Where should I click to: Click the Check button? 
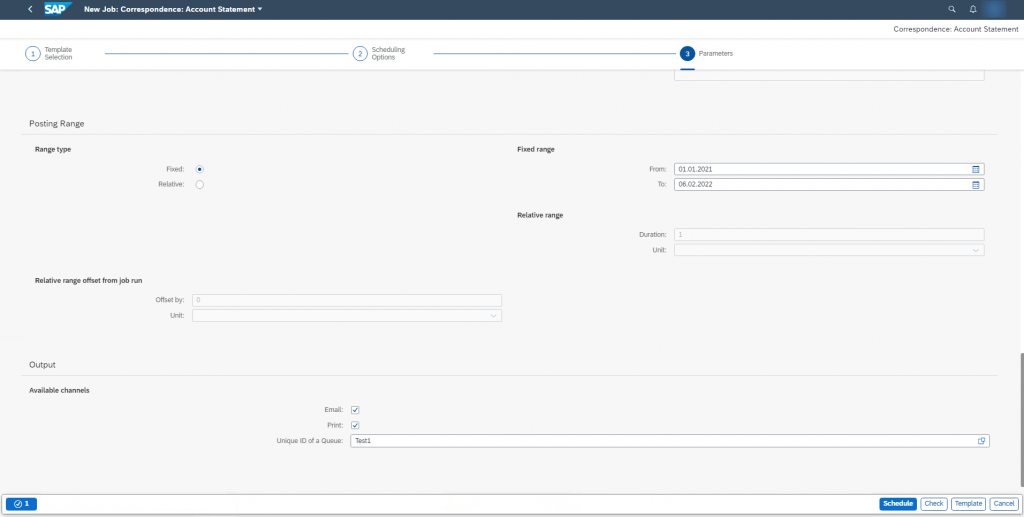point(934,504)
